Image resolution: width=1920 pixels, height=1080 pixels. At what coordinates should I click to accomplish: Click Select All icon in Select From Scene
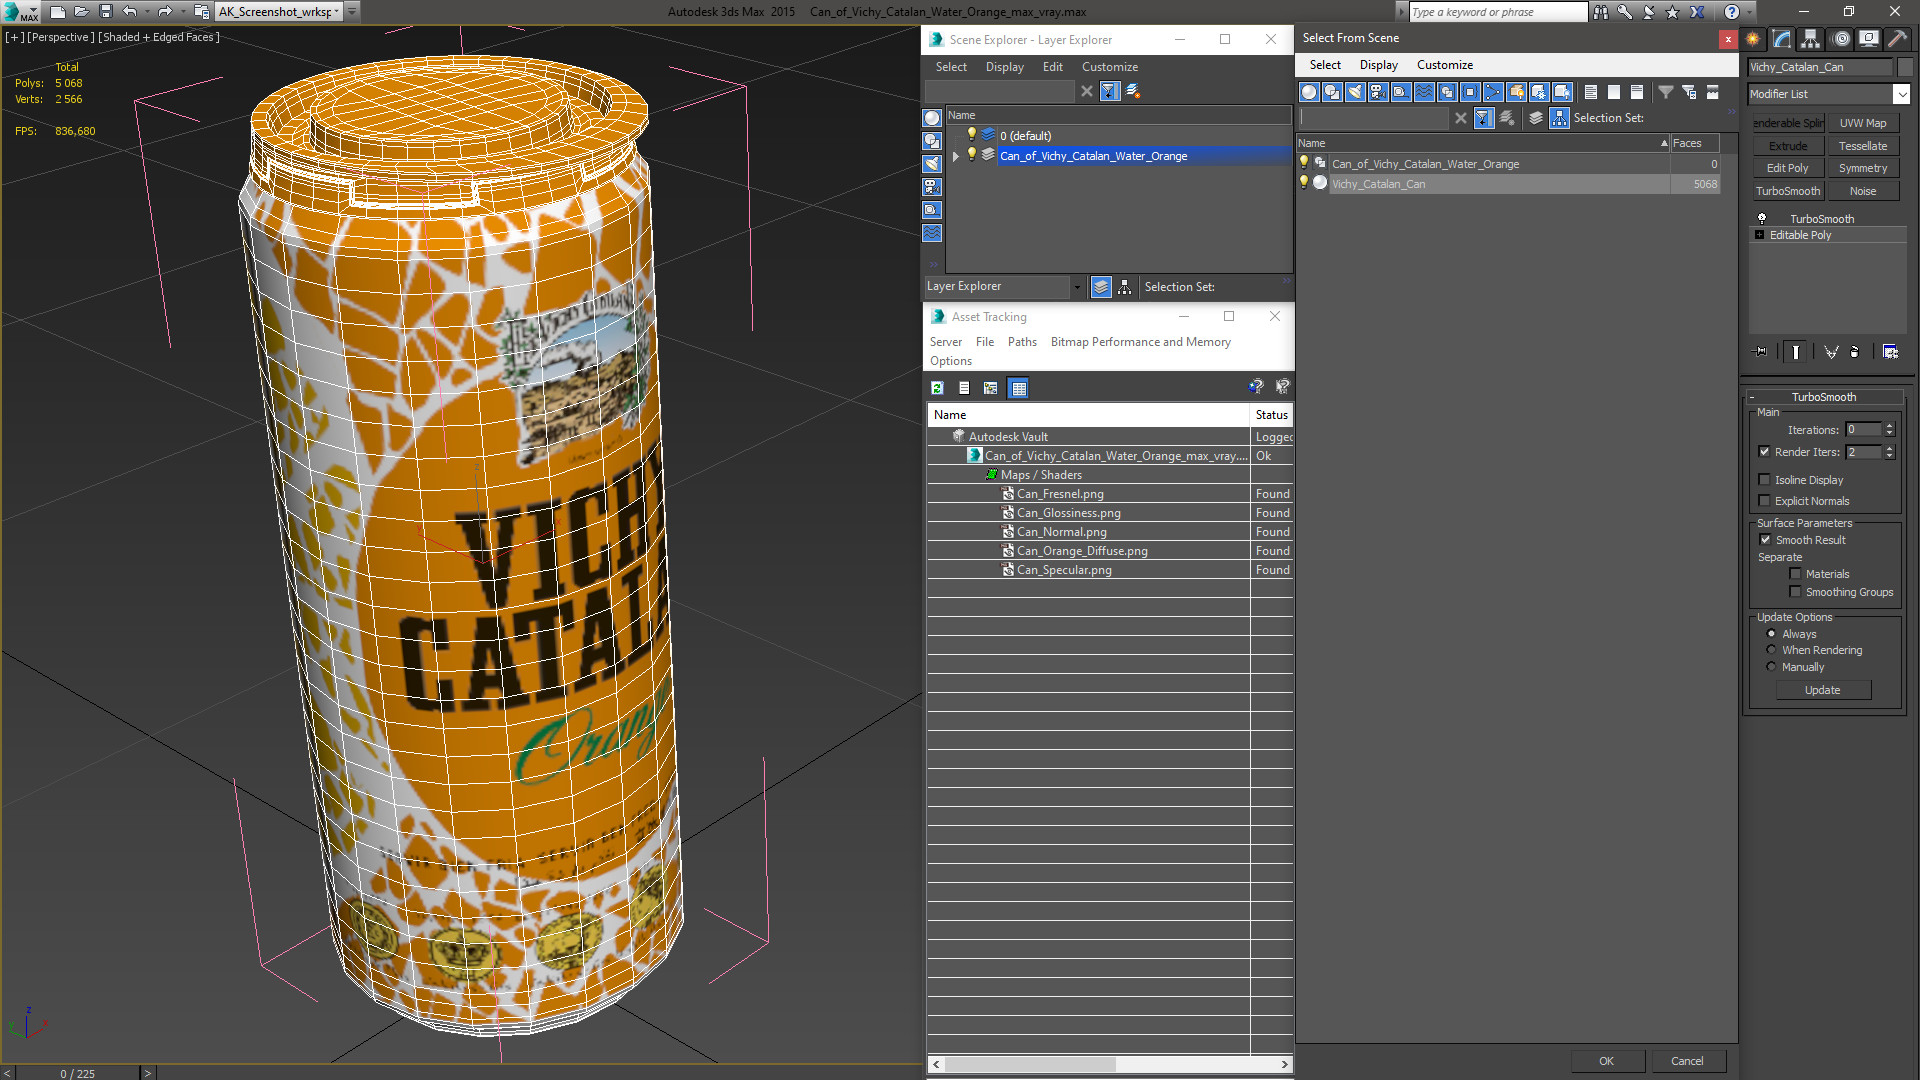pyautogui.click(x=1591, y=92)
